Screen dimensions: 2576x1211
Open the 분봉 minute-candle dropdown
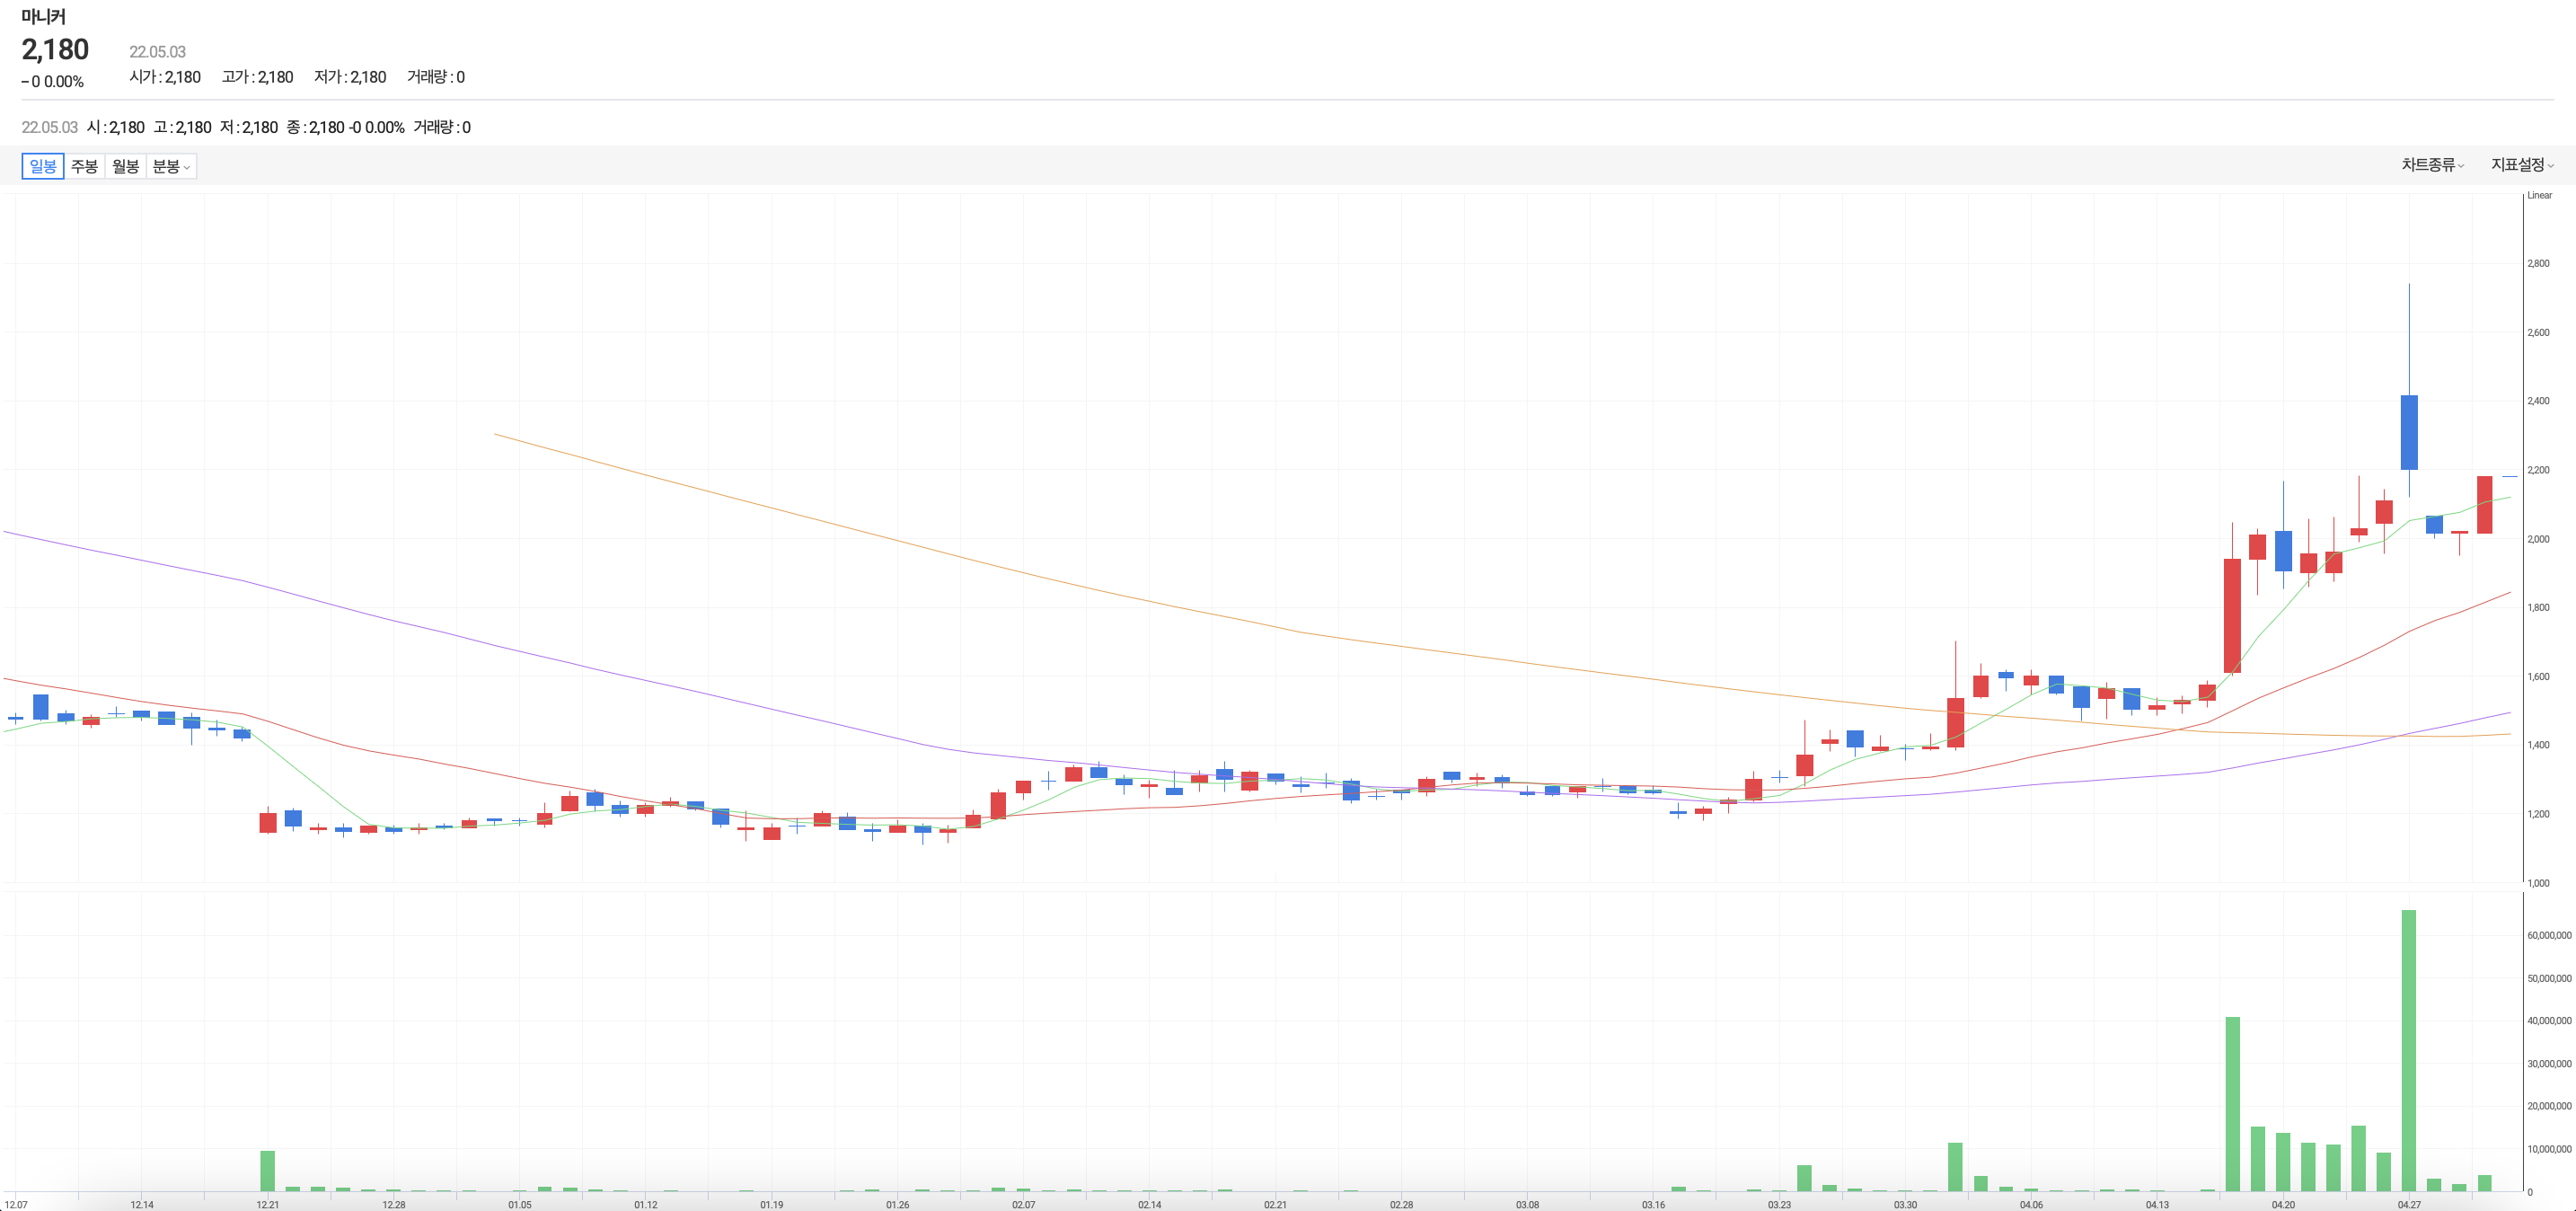click(171, 166)
